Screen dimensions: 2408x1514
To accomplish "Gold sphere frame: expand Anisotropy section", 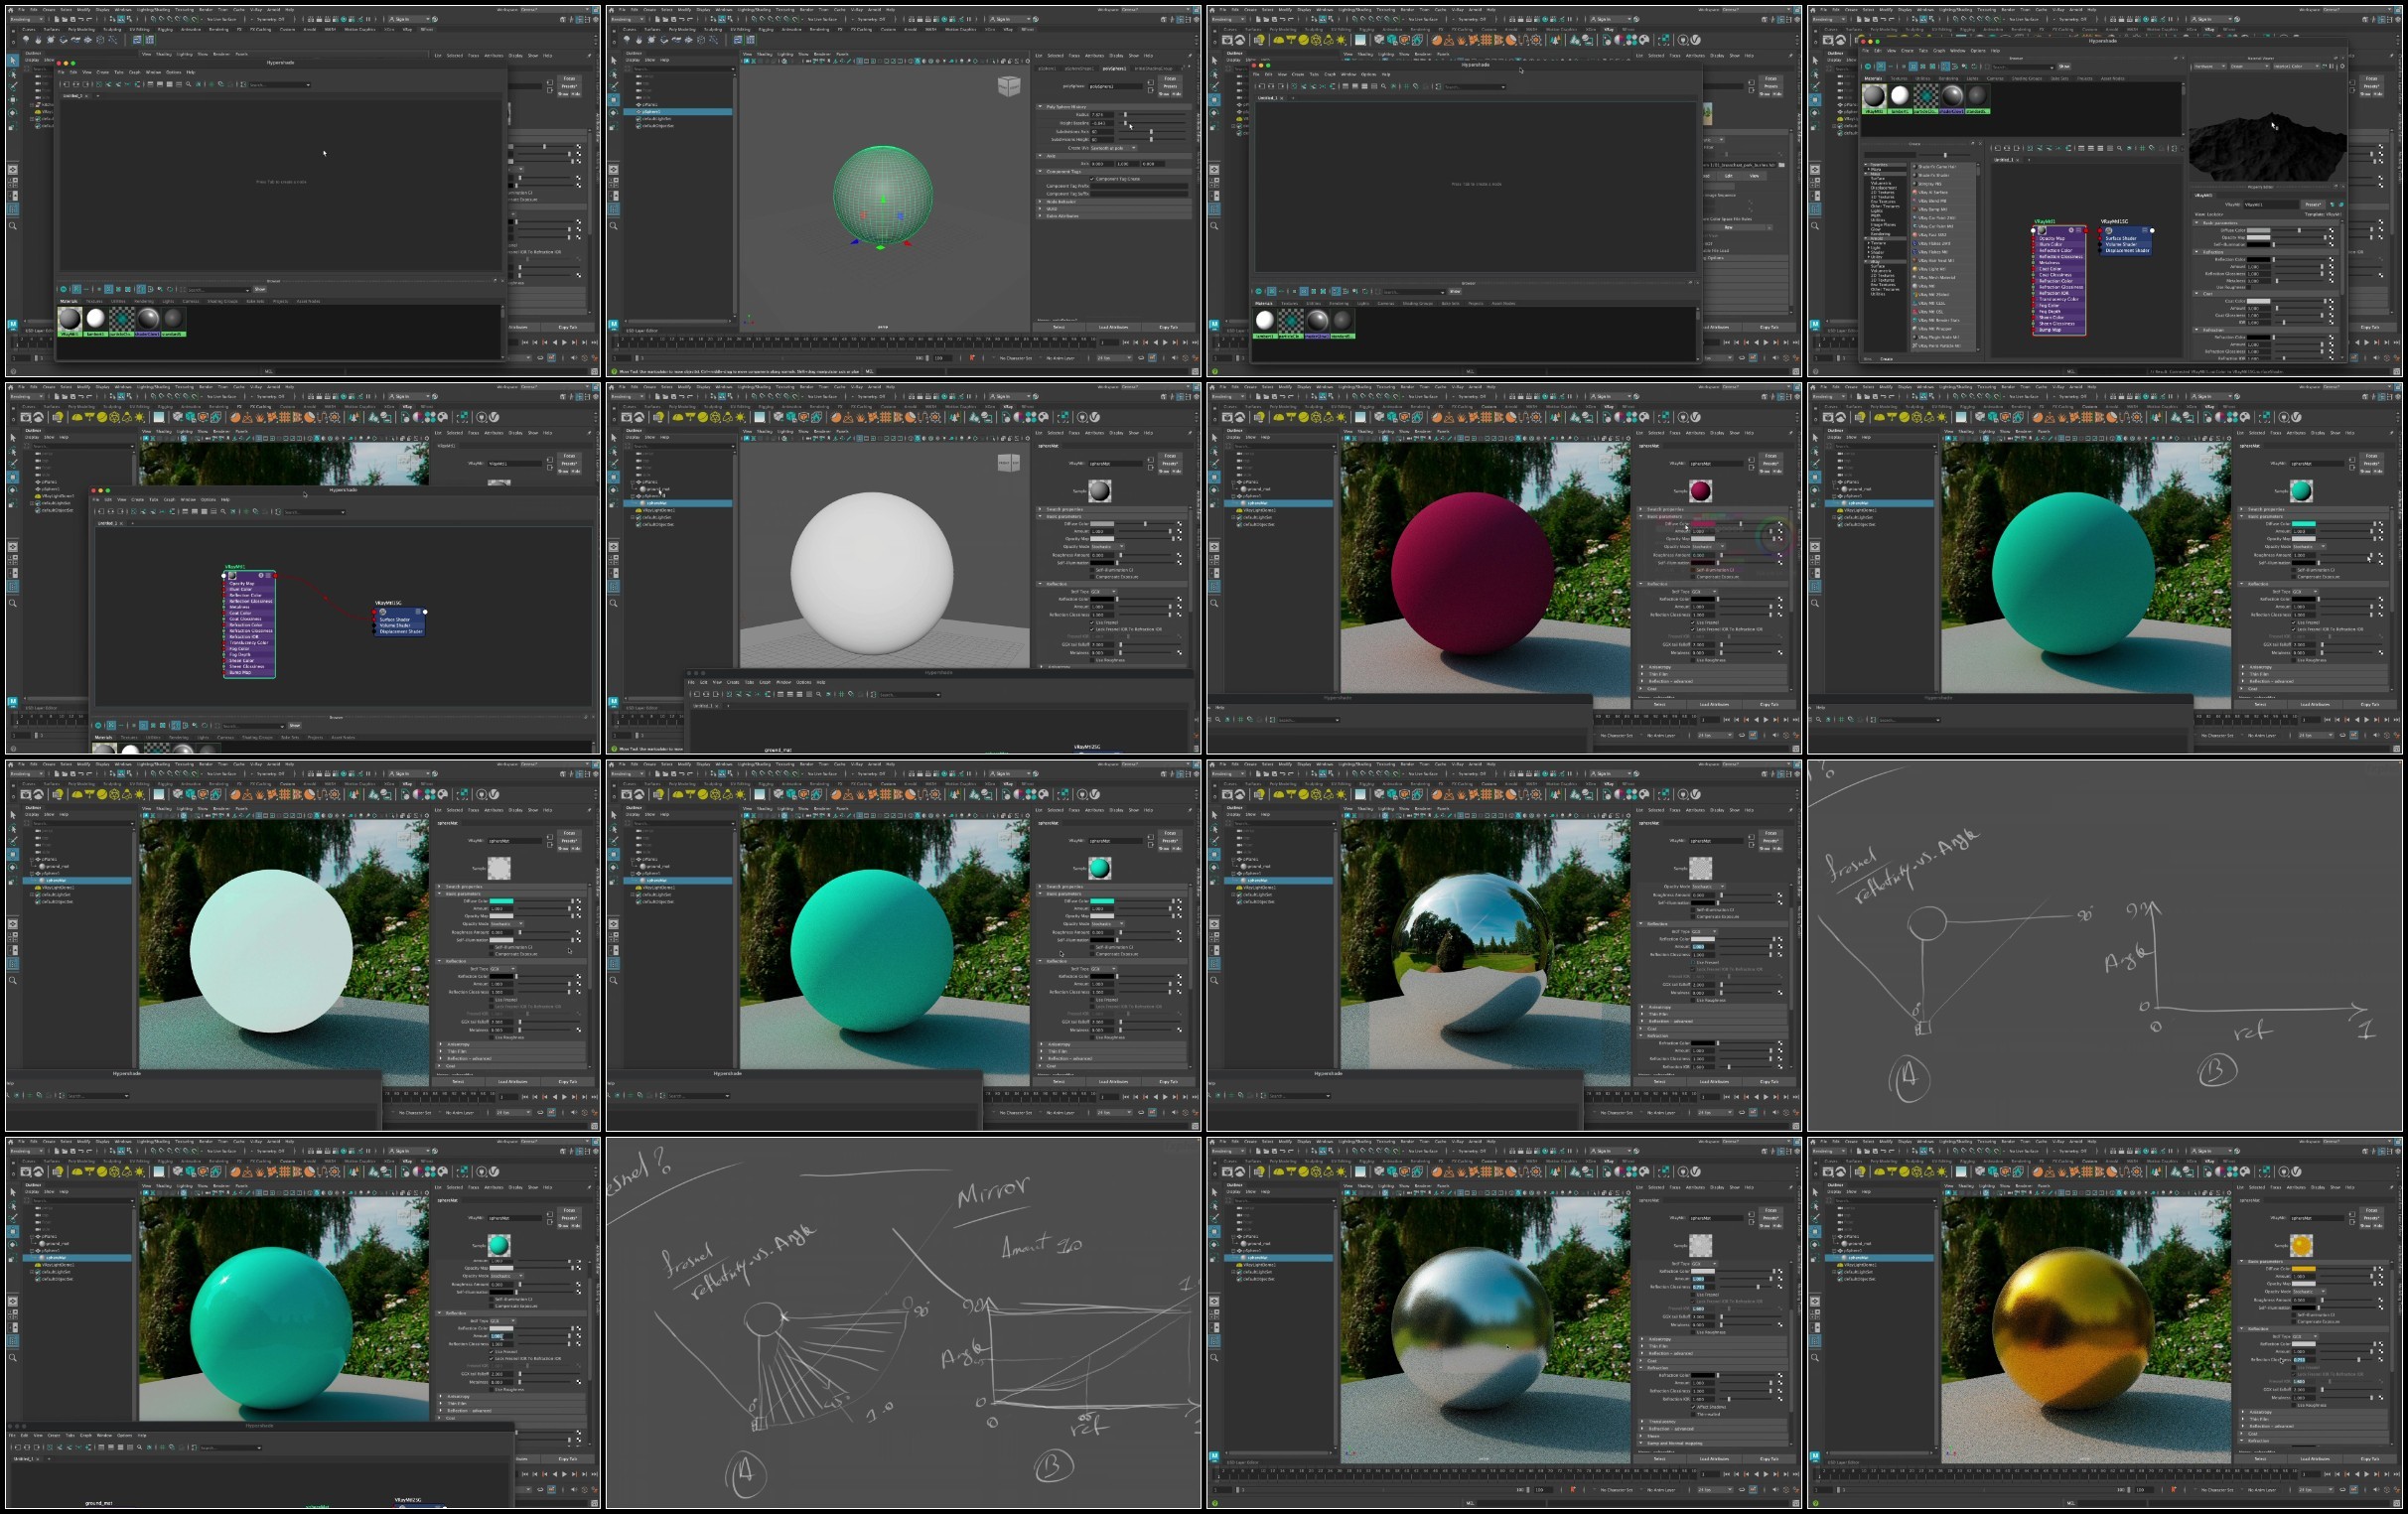I will (x=2314, y=1412).
